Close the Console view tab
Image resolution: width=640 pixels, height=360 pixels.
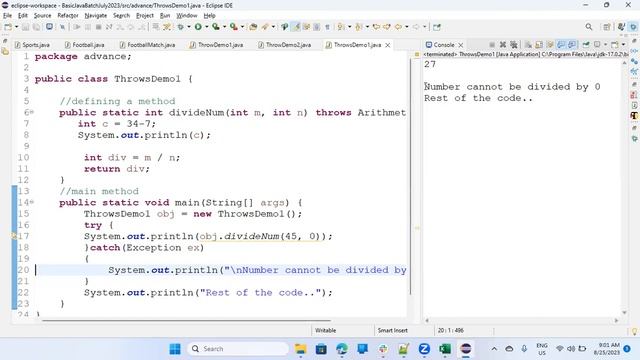pyautogui.click(x=461, y=45)
